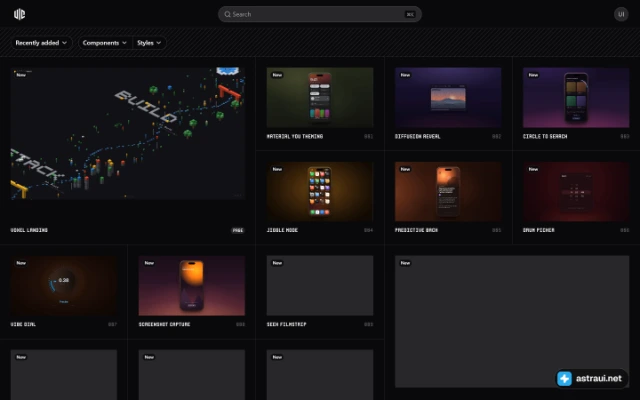Open the Seek Filmstrip placeholder thumbnail
The image size is (640, 400).
[x=320, y=286]
